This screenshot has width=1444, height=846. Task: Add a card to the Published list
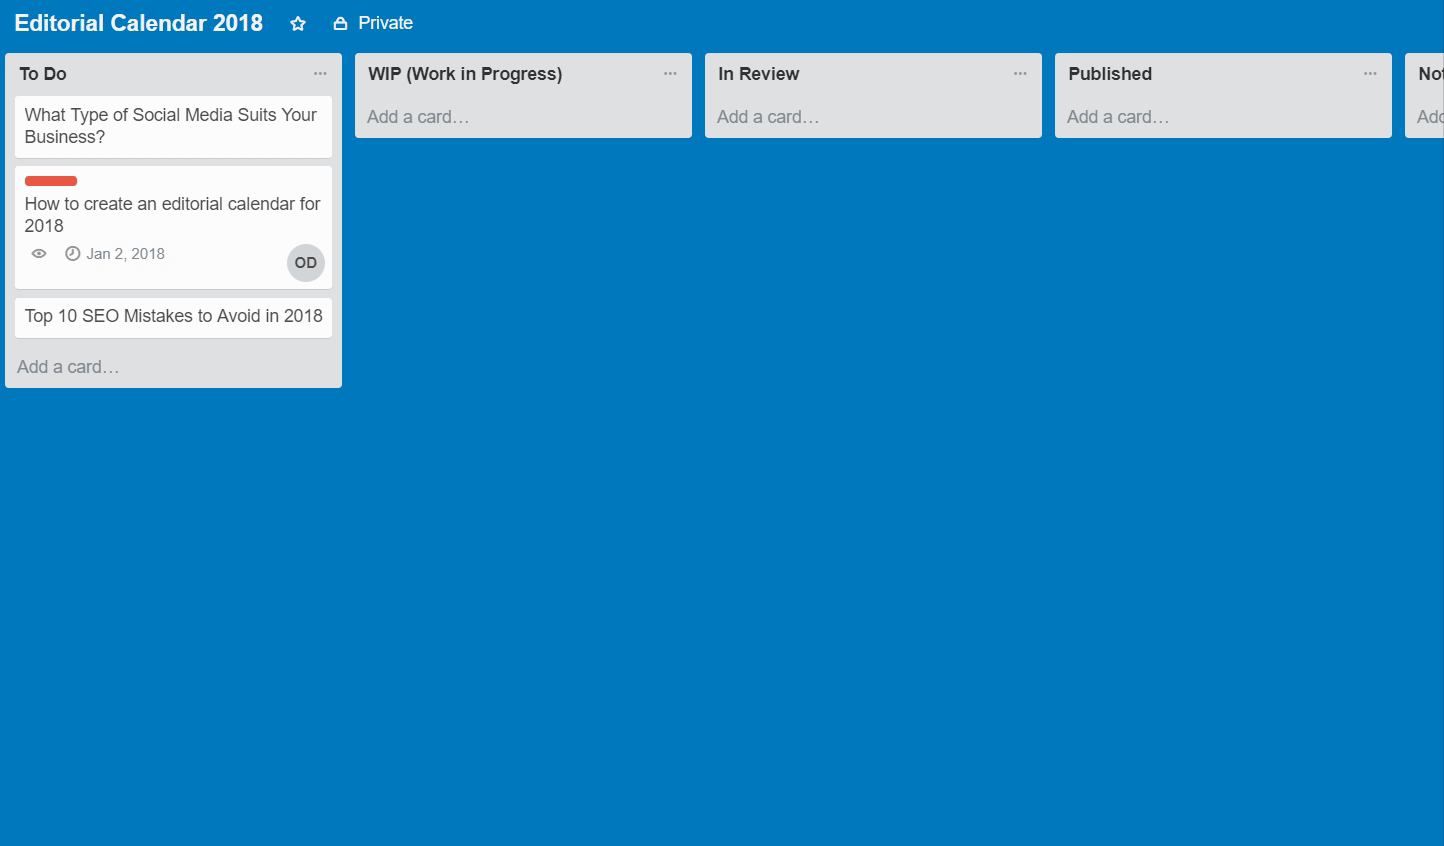[1118, 117]
